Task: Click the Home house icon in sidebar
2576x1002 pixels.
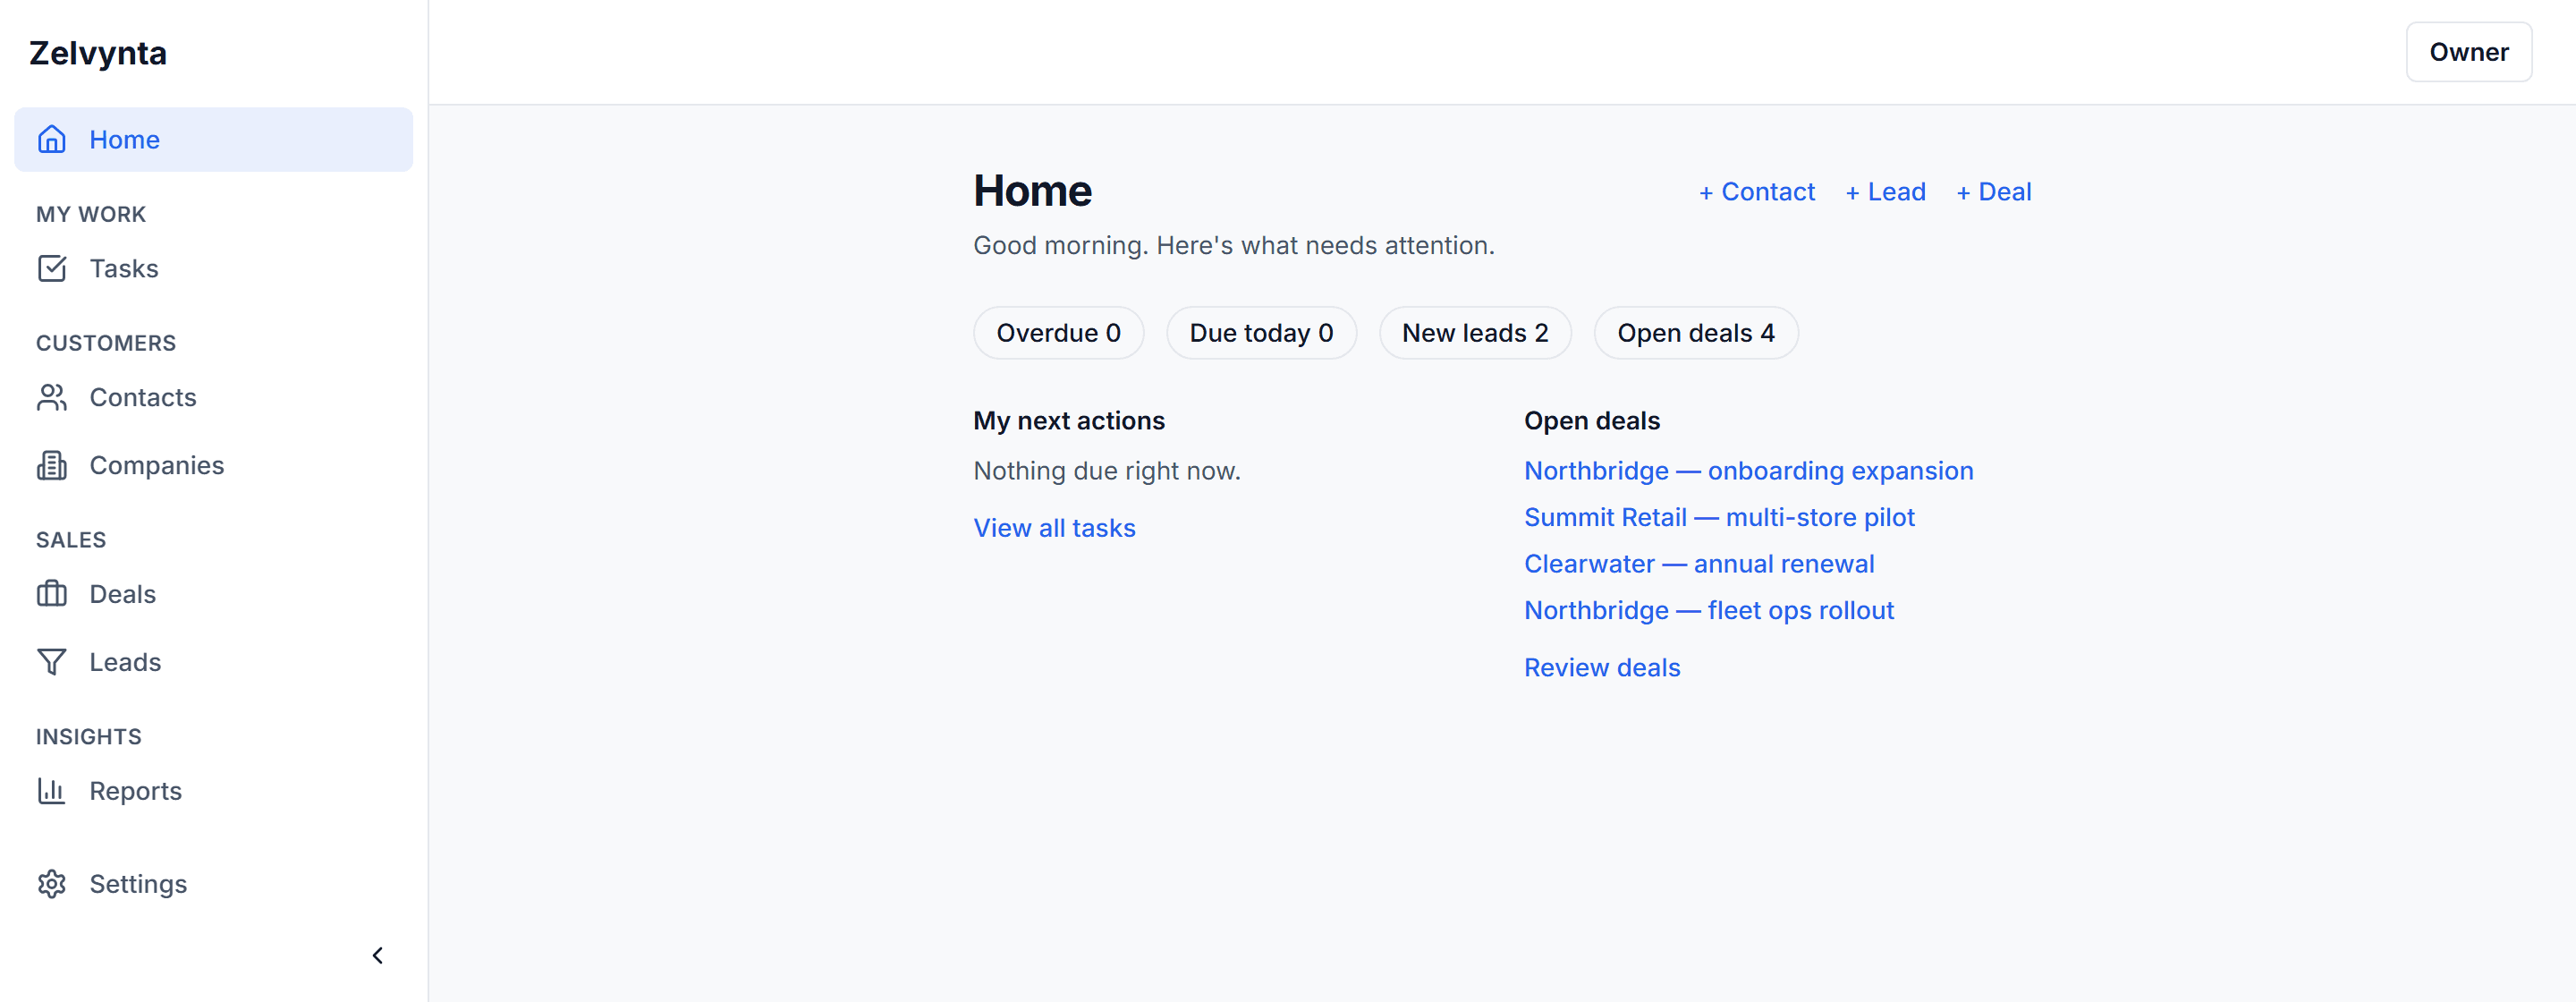Action: pyautogui.click(x=52, y=139)
